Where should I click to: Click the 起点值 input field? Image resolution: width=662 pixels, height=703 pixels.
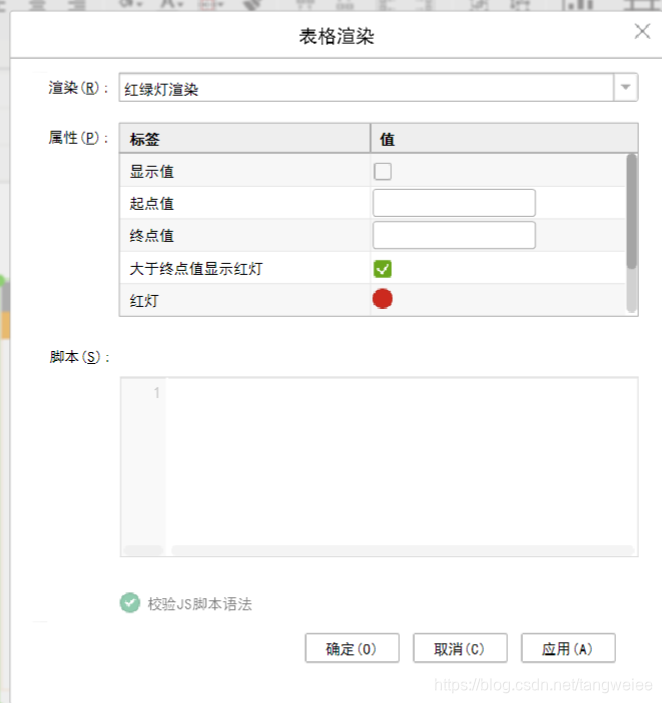tap(454, 203)
